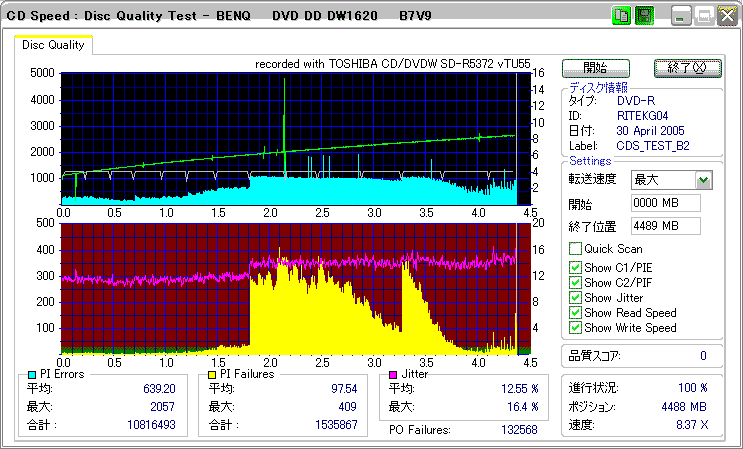Uncheck Show C1/PIE checkbox
The width and height of the screenshot is (743, 449).
575,268
